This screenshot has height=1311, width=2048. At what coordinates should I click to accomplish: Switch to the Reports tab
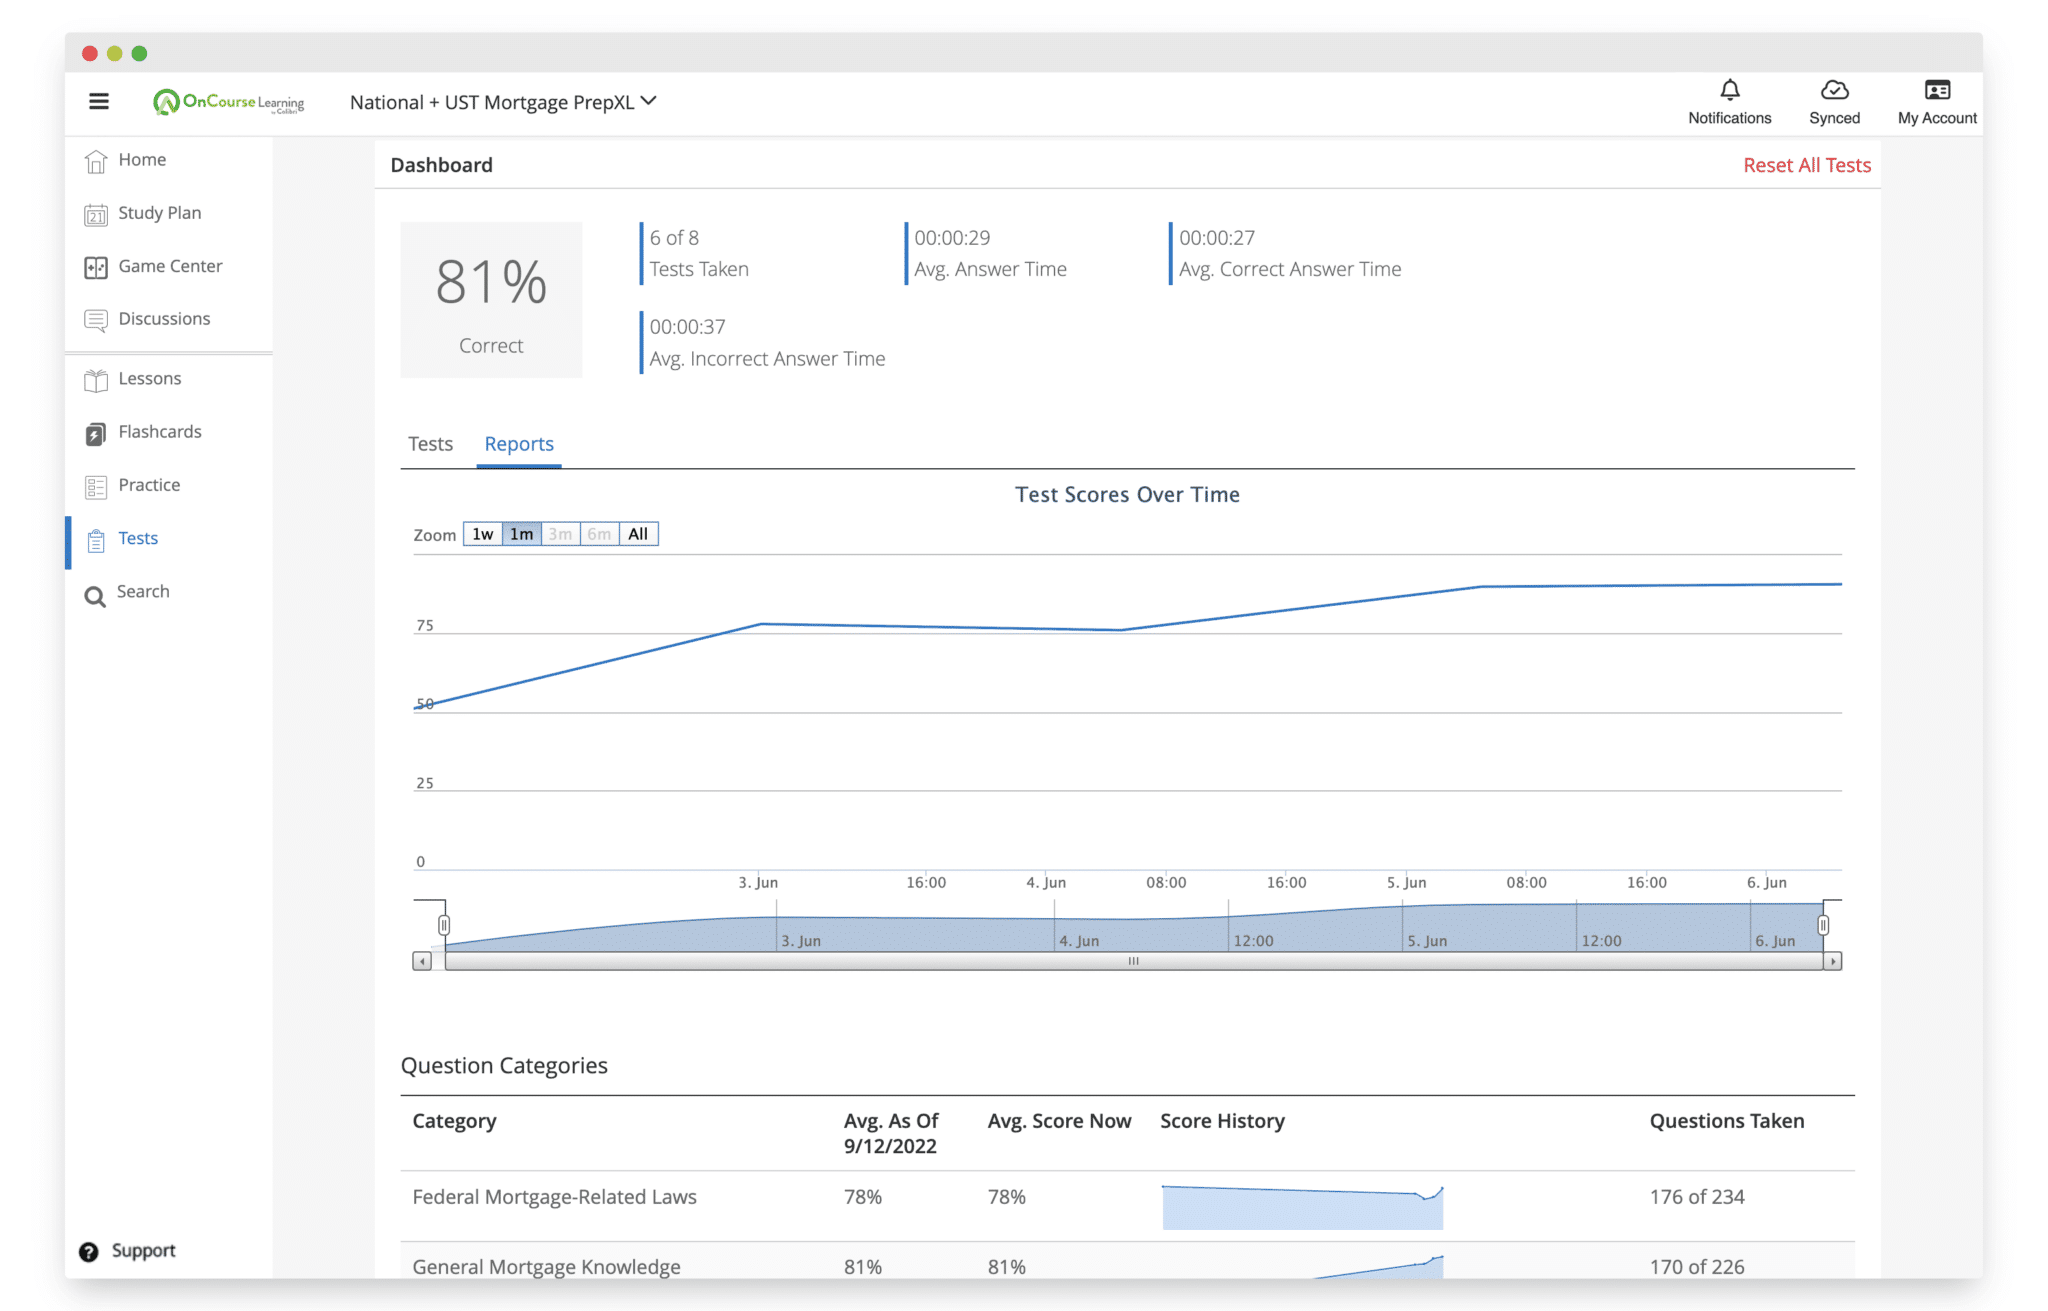pos(519,444)
